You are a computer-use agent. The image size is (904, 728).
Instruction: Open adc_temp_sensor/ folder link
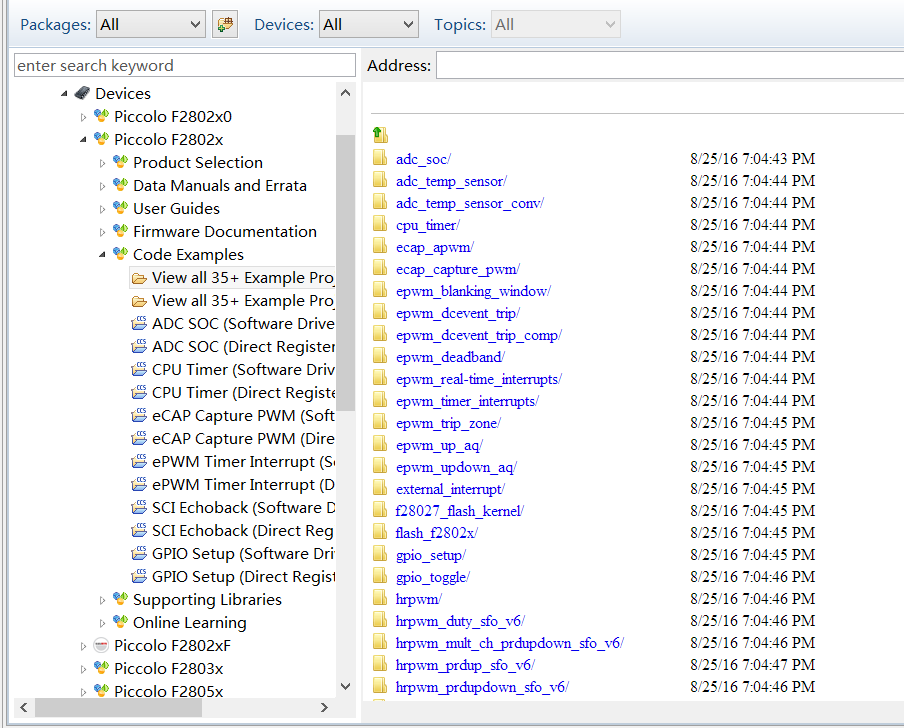point(451,181)
